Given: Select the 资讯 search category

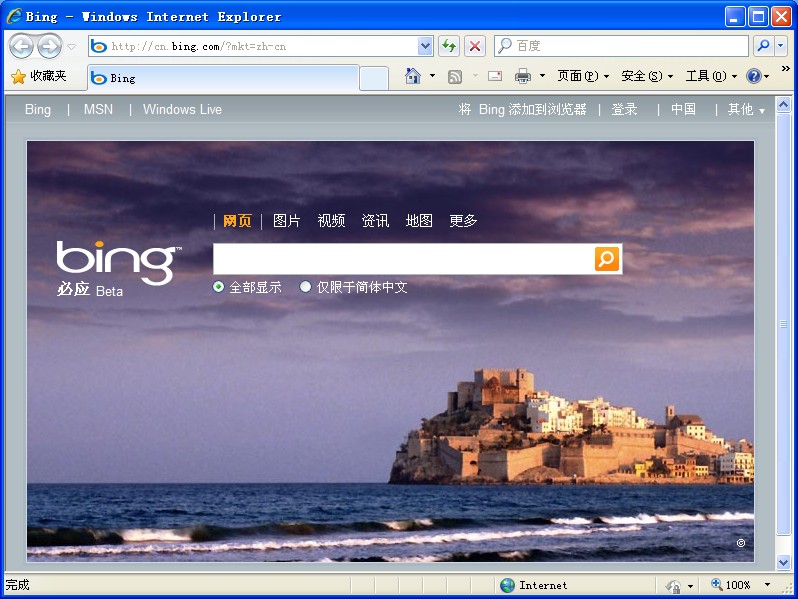Looking at the screenshot, I should point(375,221).
